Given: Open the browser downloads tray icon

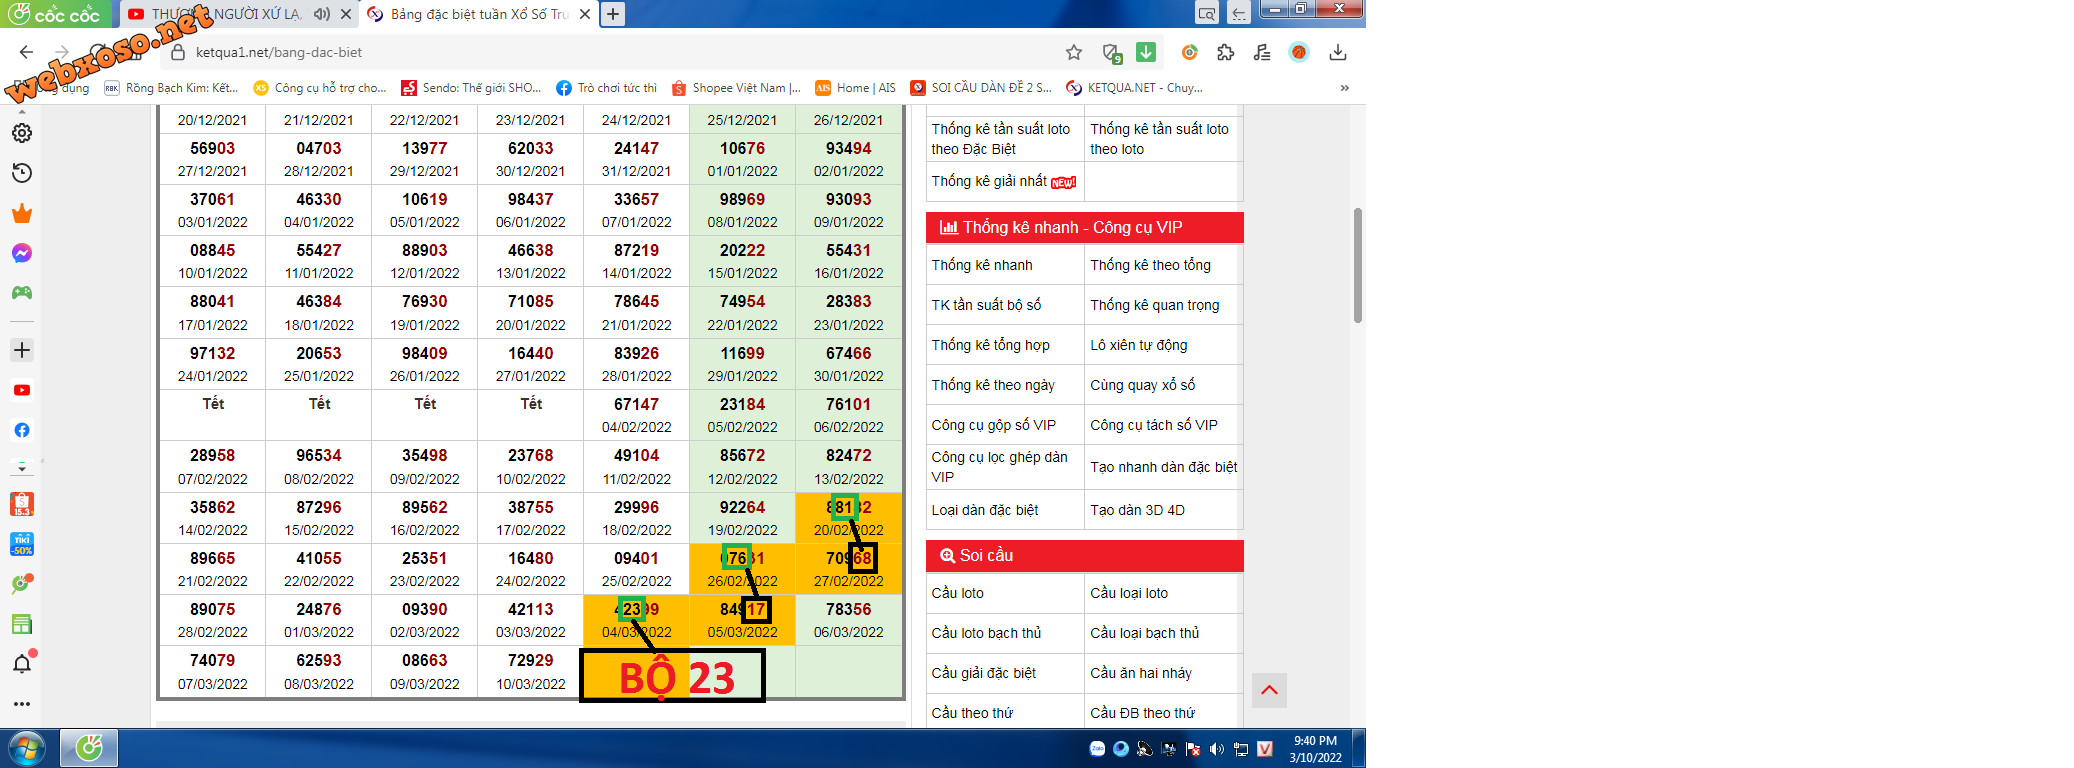Looking at the screenshot, I should (1338, 52).
